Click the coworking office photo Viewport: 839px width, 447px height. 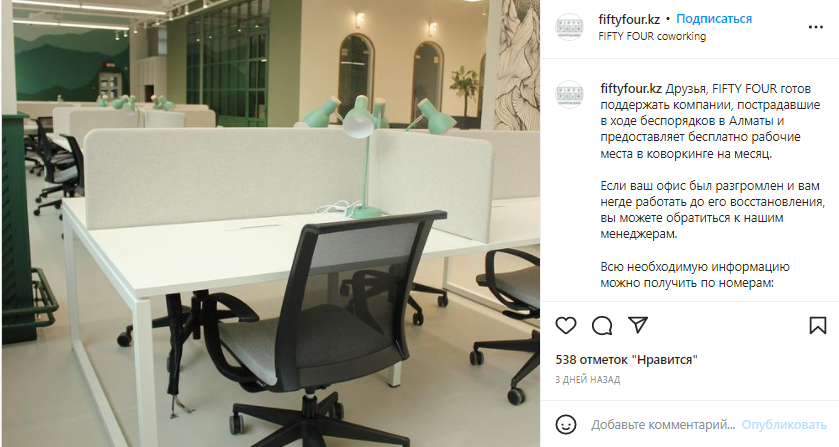tap(271, 224)
